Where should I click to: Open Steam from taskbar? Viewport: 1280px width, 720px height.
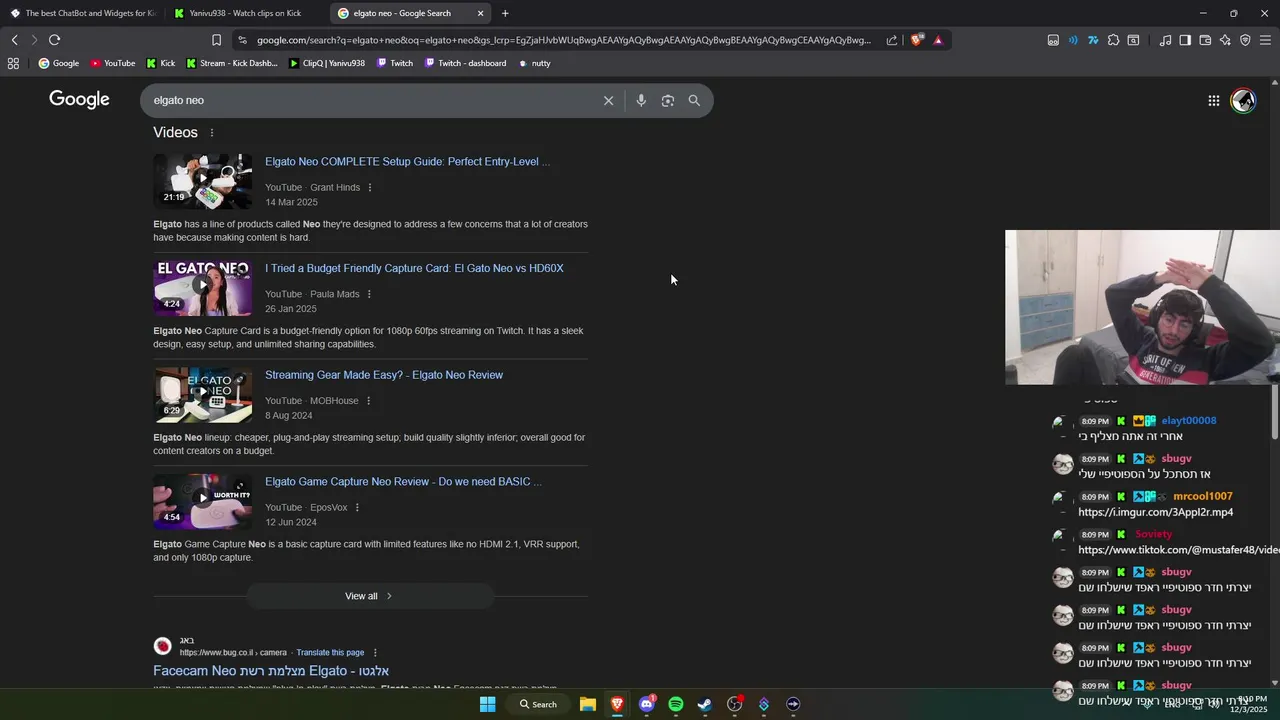click(705, 704)
